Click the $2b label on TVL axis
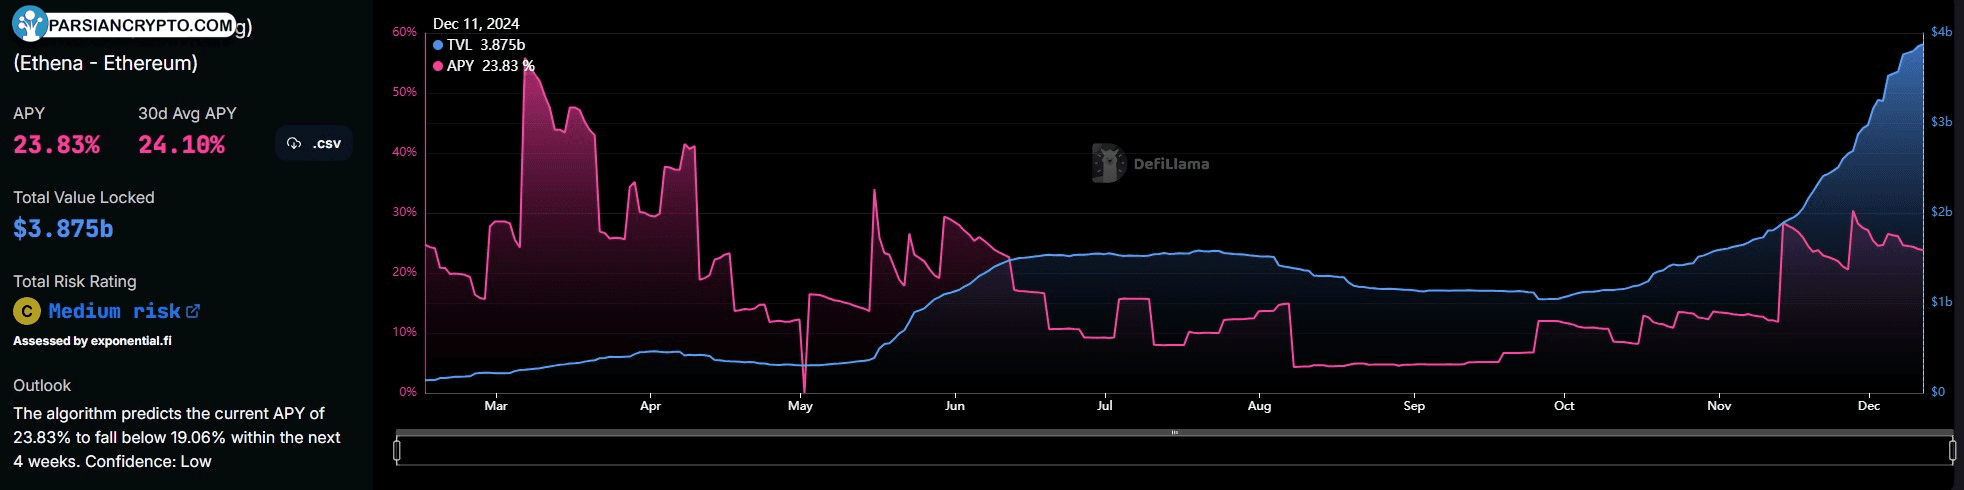Image resolution: width=1964 pixels, height=490 pixels. 1941,212
